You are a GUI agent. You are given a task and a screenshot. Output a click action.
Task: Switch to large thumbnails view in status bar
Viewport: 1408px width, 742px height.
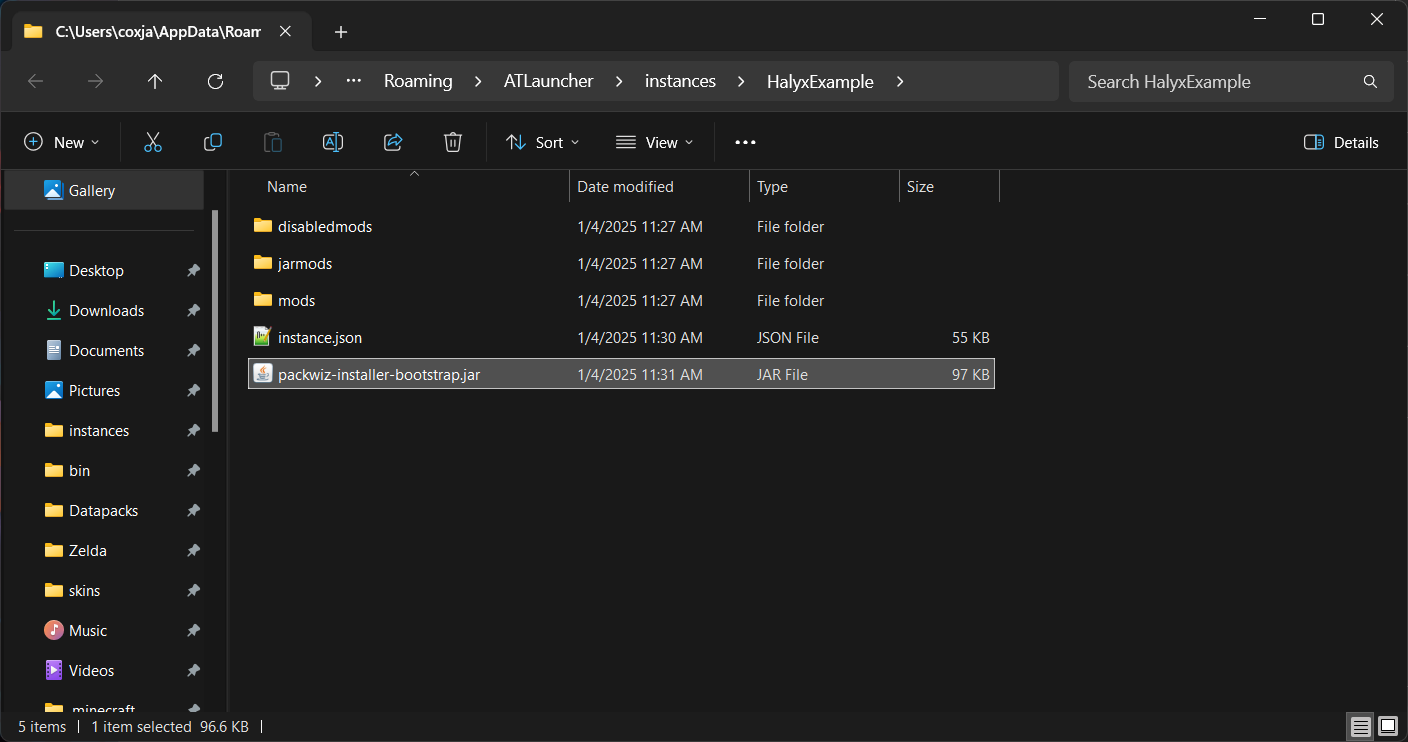coord(1388,726)
